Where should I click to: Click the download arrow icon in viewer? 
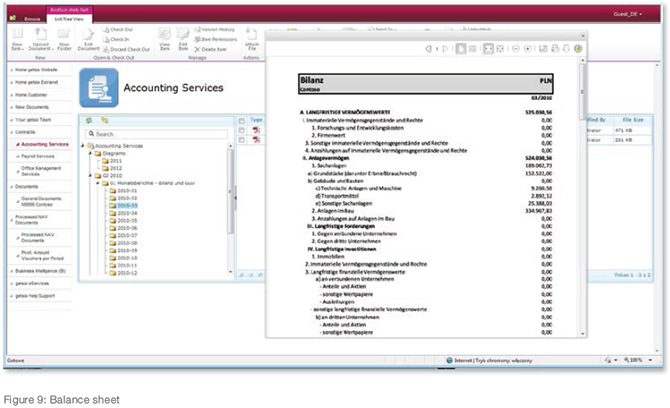click(x=566, y=48)
